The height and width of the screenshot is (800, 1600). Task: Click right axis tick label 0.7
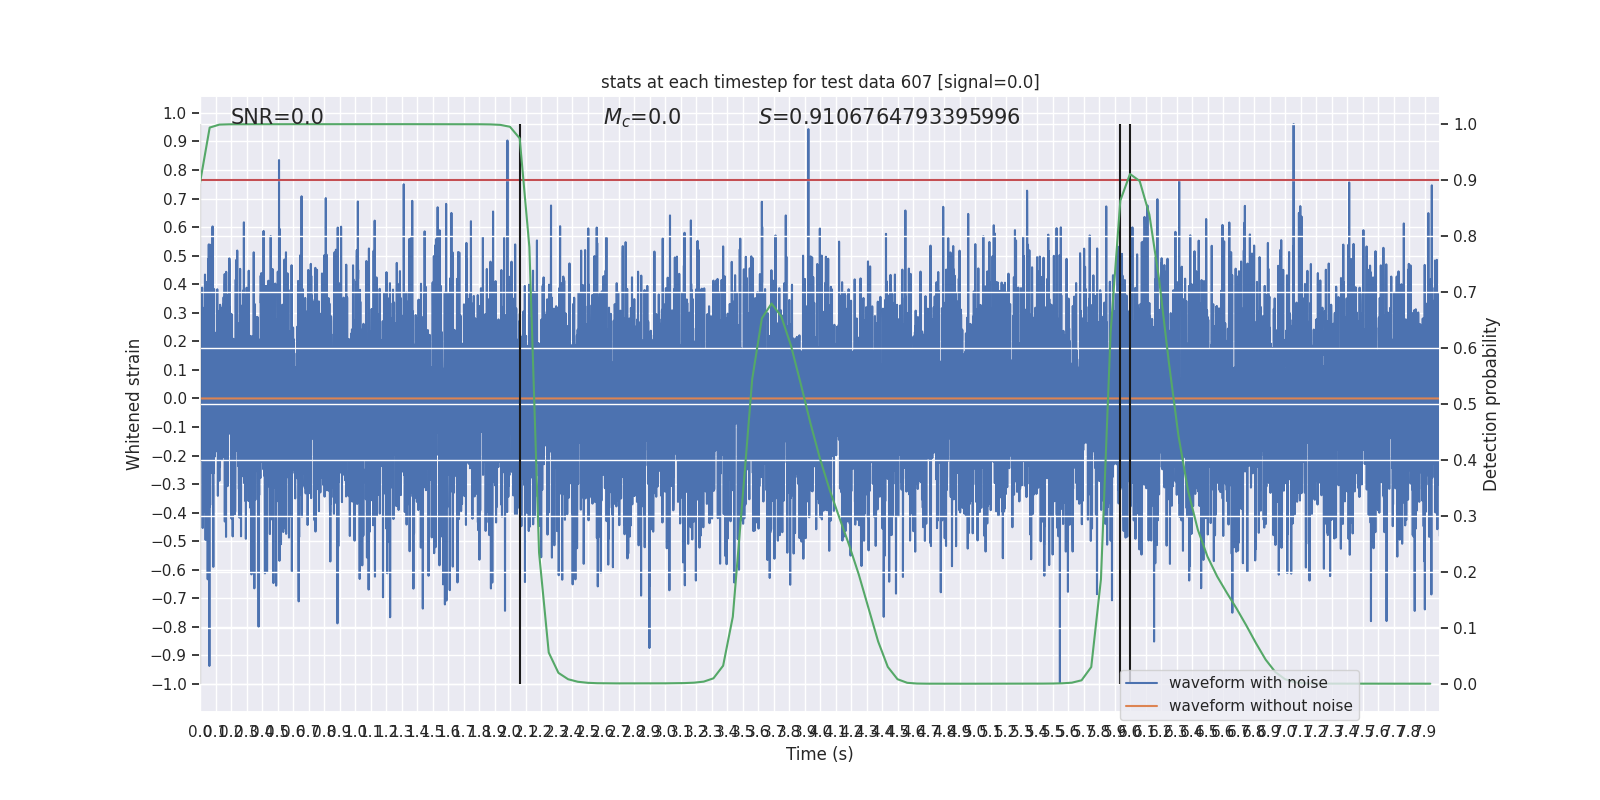(1465, 293)
